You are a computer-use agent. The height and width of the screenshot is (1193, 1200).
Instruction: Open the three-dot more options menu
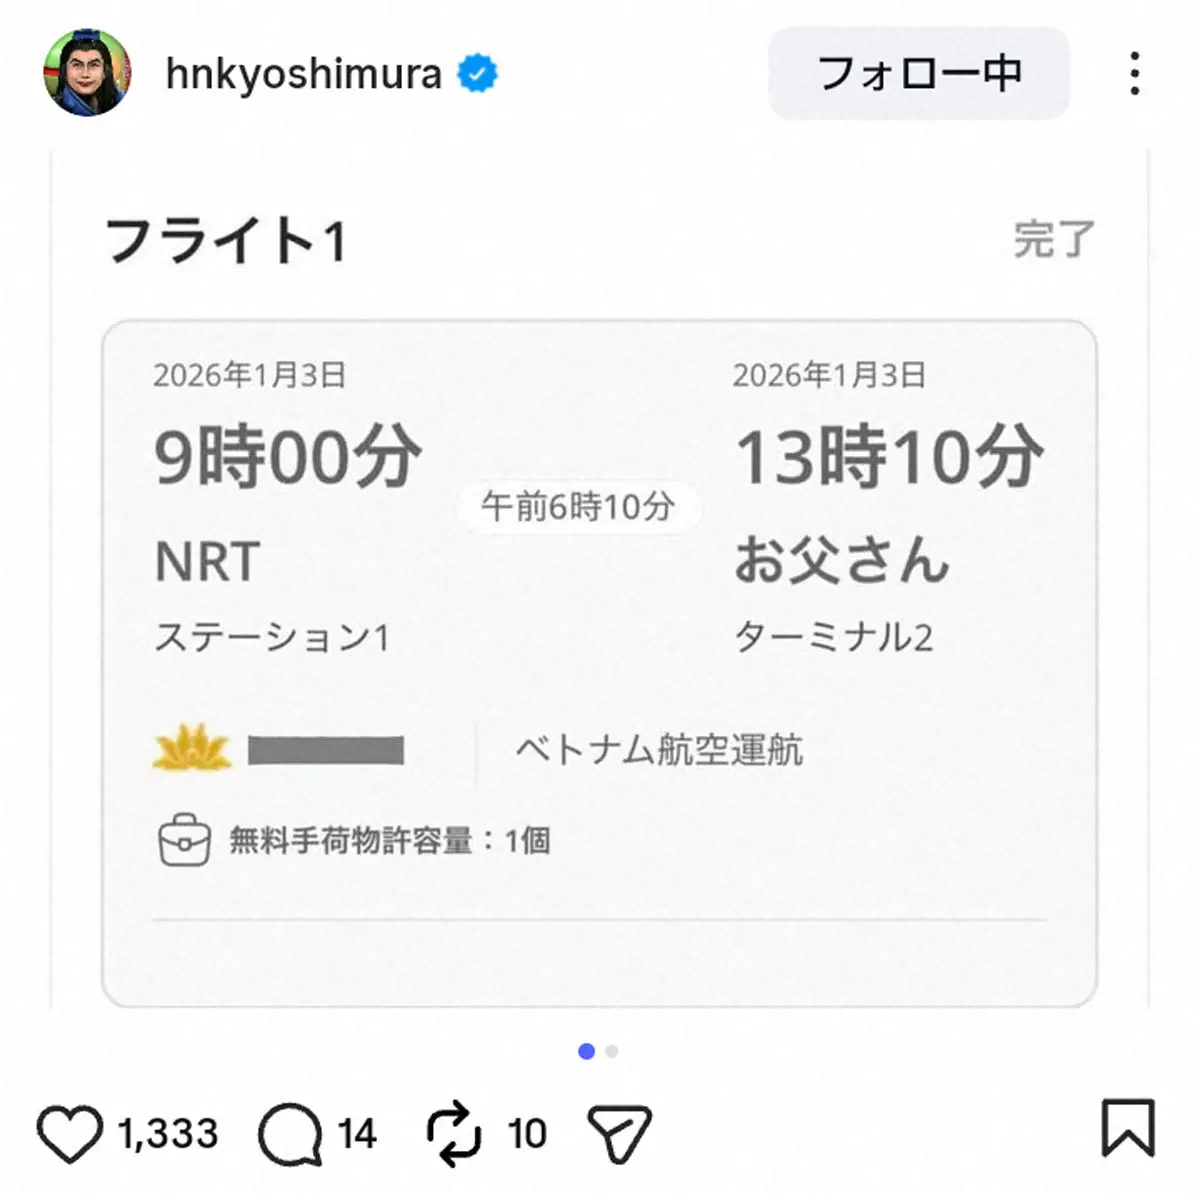[1134, 74]
